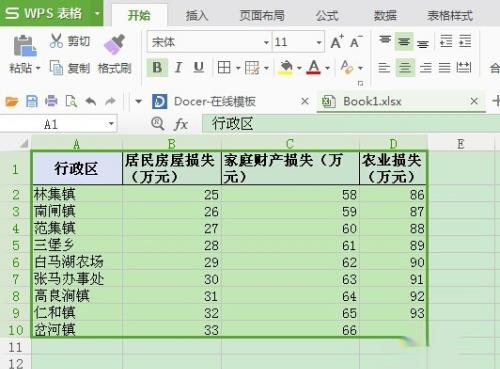This screenshot has width=500, height=369.
Task: Open the 数据 tab
Action: pyautogui.click(x=385, y=15)
